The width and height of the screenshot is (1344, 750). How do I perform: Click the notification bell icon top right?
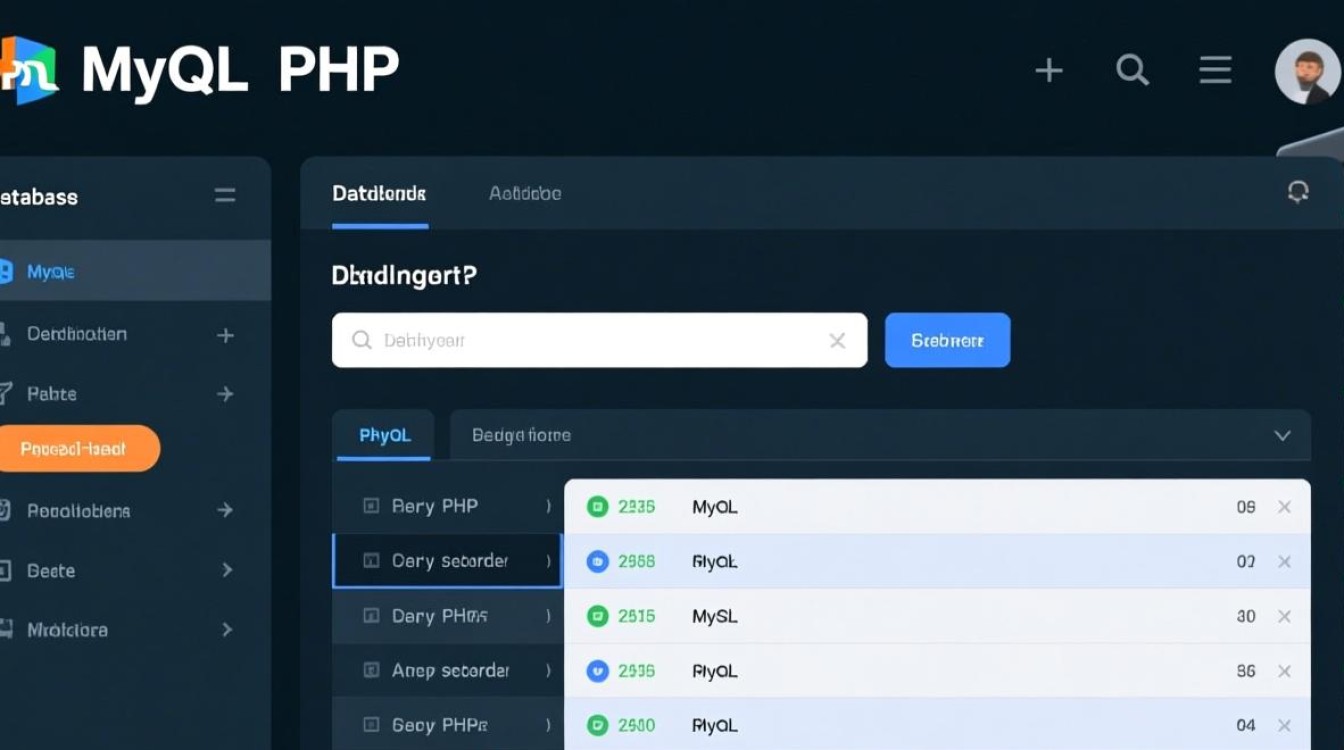tap(1300, 191)
